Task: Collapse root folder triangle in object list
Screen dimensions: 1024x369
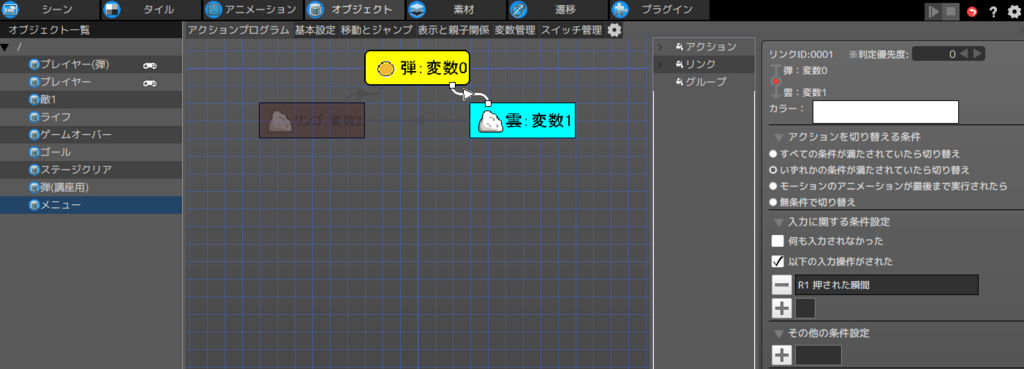Action: coord(5,47)
